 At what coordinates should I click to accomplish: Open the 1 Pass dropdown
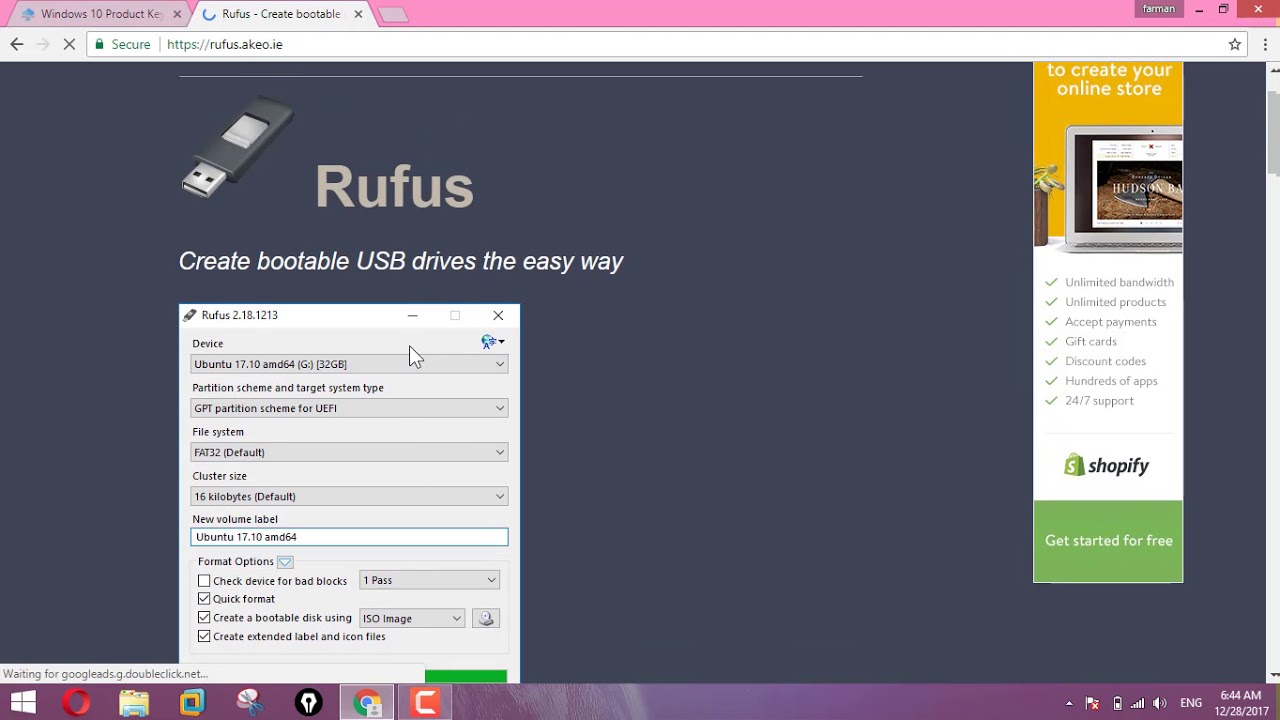pos(429,580)
